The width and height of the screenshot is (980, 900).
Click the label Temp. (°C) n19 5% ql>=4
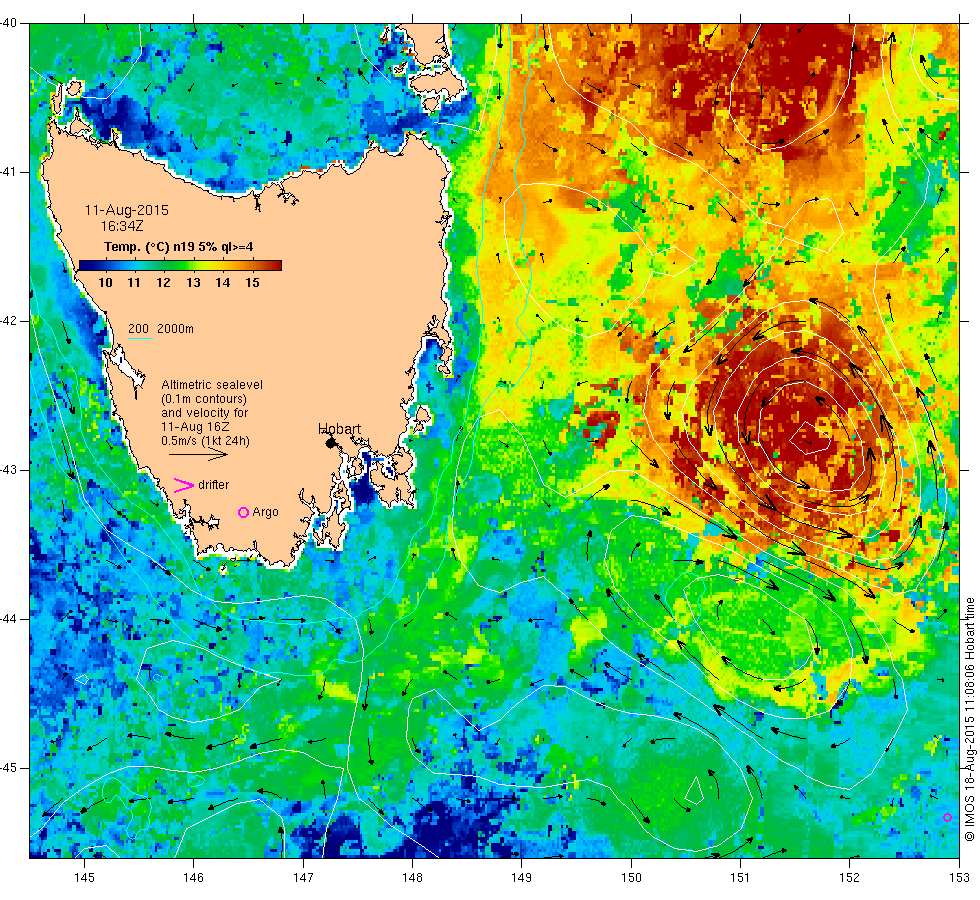pos(178,247)
